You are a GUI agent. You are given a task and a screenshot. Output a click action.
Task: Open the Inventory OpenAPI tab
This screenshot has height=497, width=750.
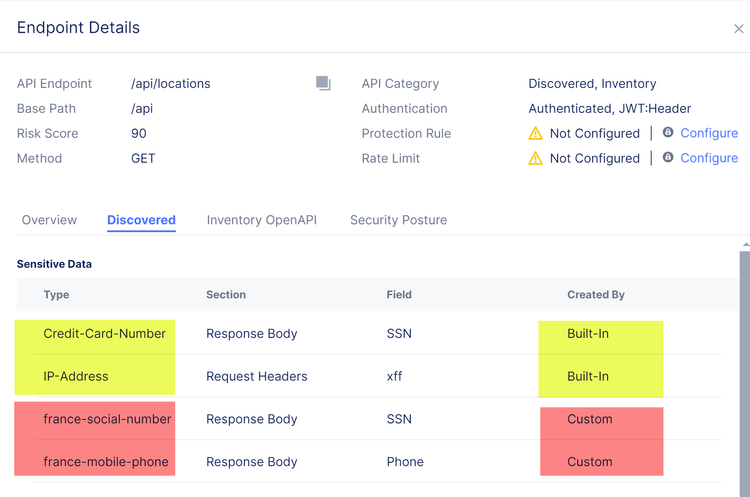coord(262,220)
